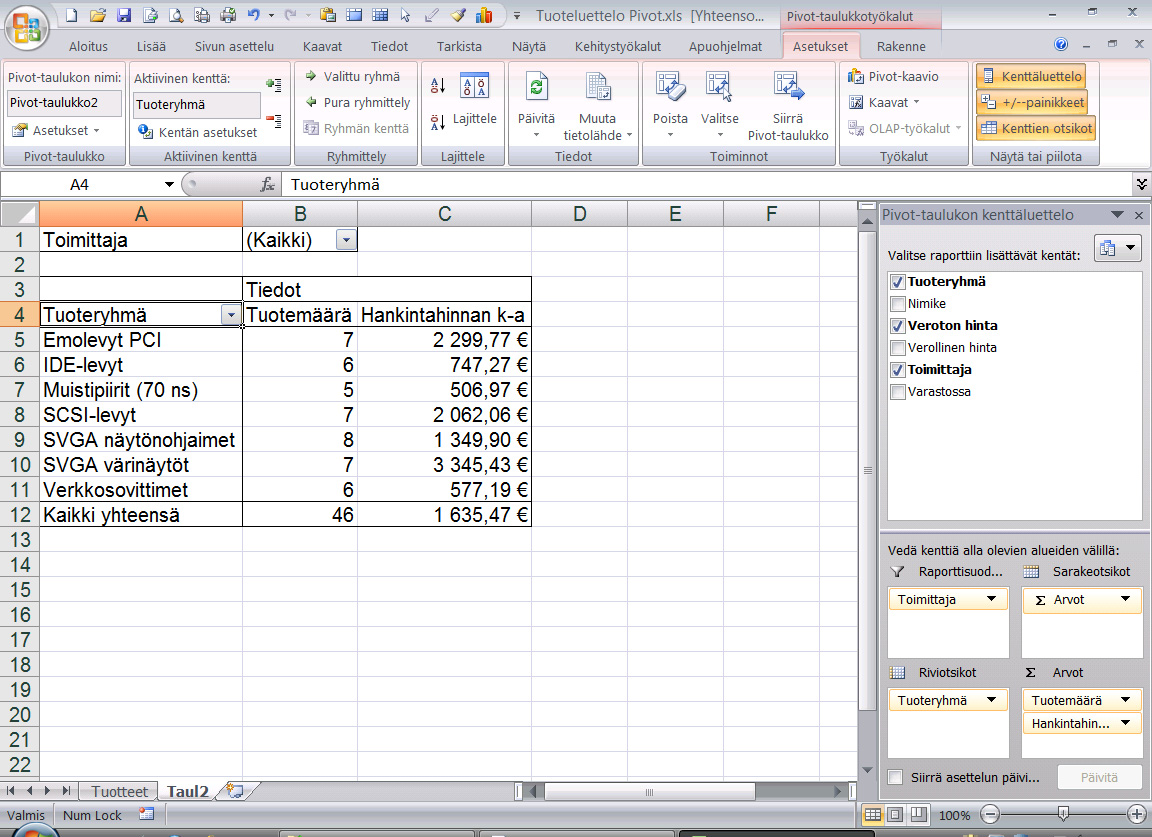Insert a Pivot-kaavio chart

[x=893, y=76]
